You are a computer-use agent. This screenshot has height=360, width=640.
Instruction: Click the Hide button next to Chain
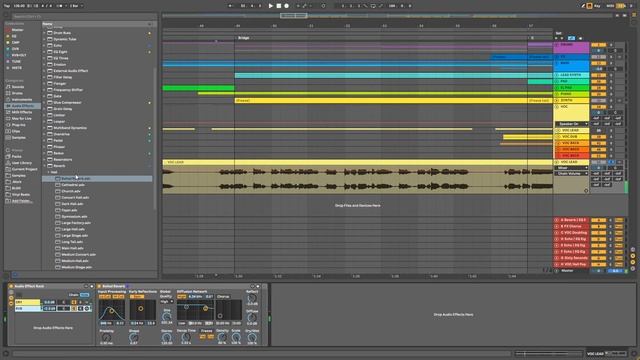point(84,295)
